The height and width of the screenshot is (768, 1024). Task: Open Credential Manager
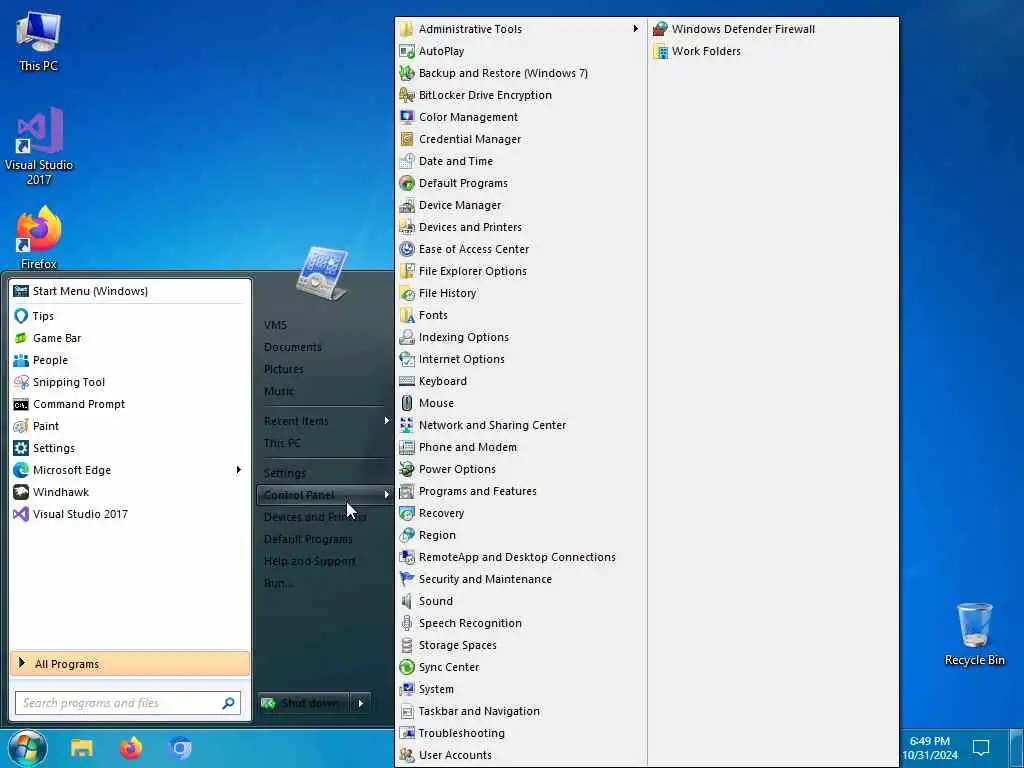coord(520,139)
